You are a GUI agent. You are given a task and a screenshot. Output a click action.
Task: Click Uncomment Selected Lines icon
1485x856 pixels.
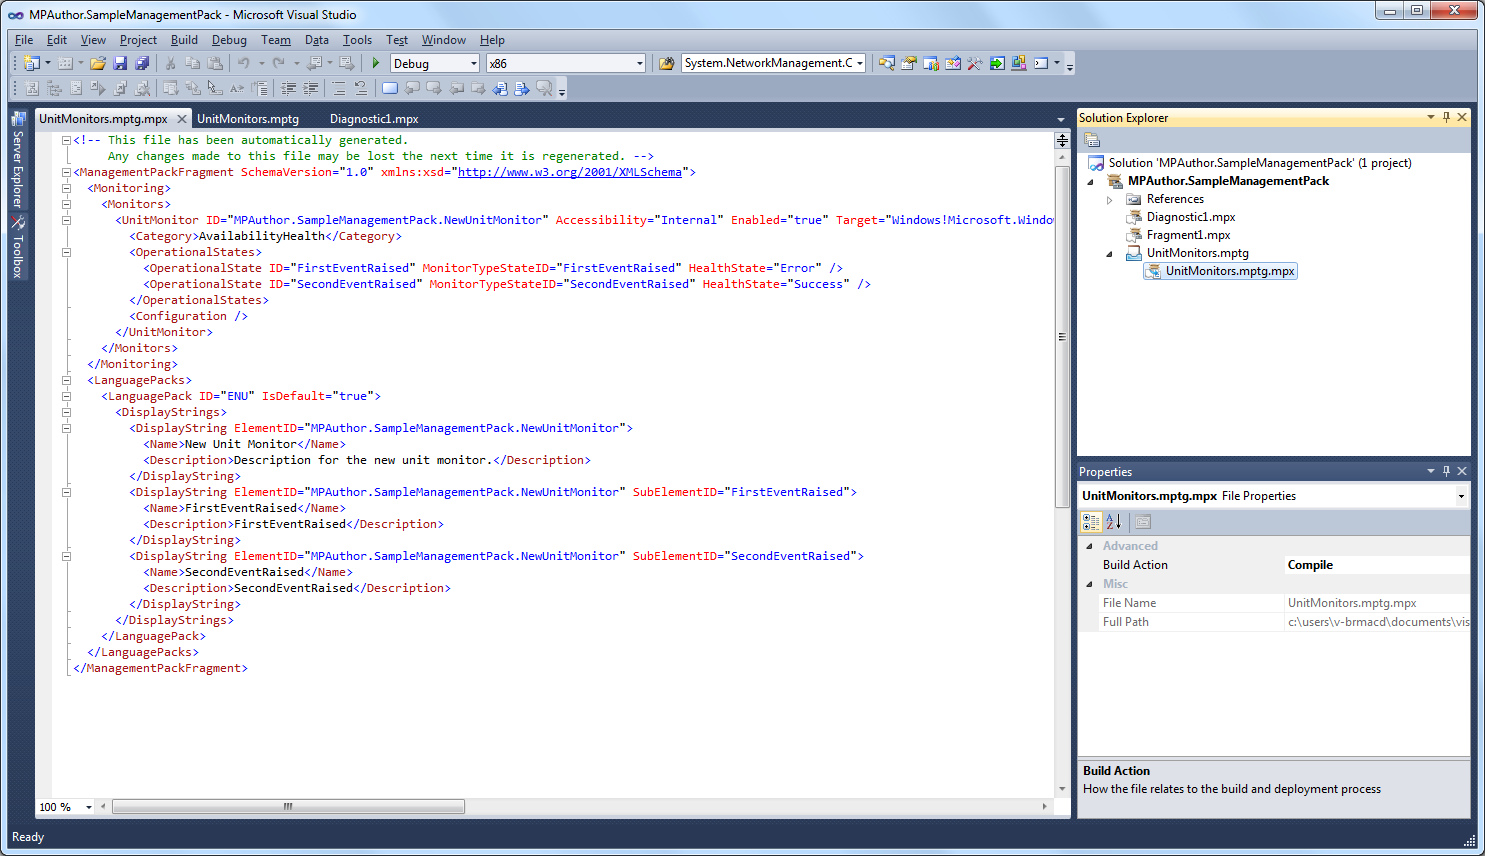(361, 88)
